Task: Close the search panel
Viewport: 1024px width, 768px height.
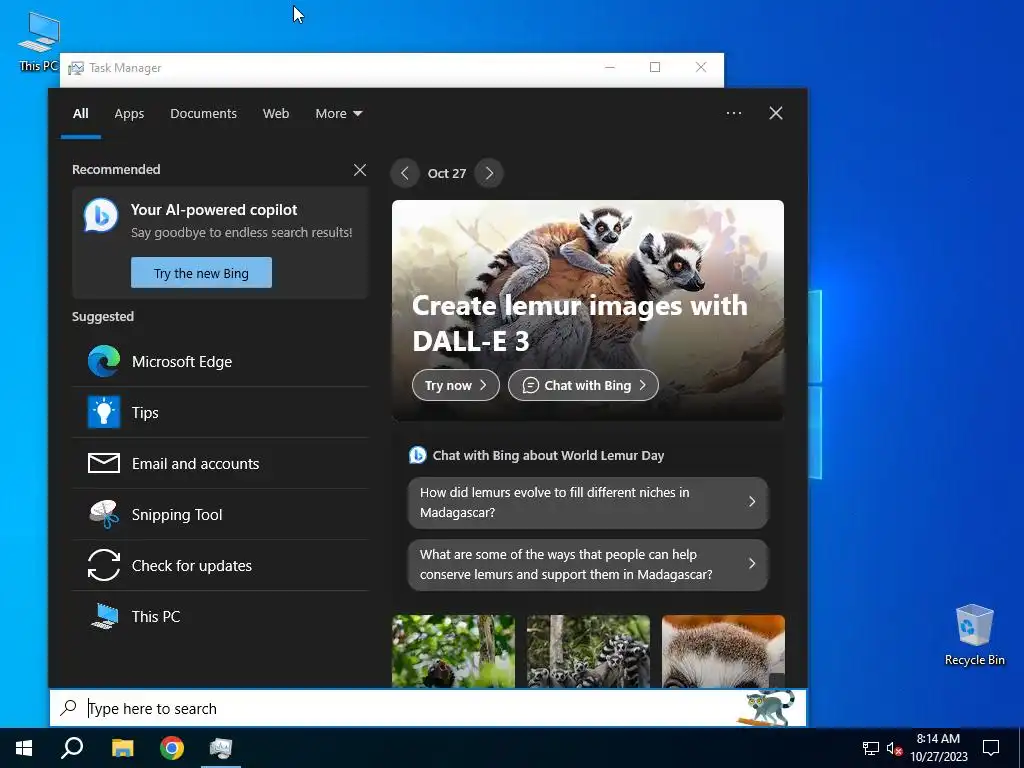Action: [x=776, y=113]
